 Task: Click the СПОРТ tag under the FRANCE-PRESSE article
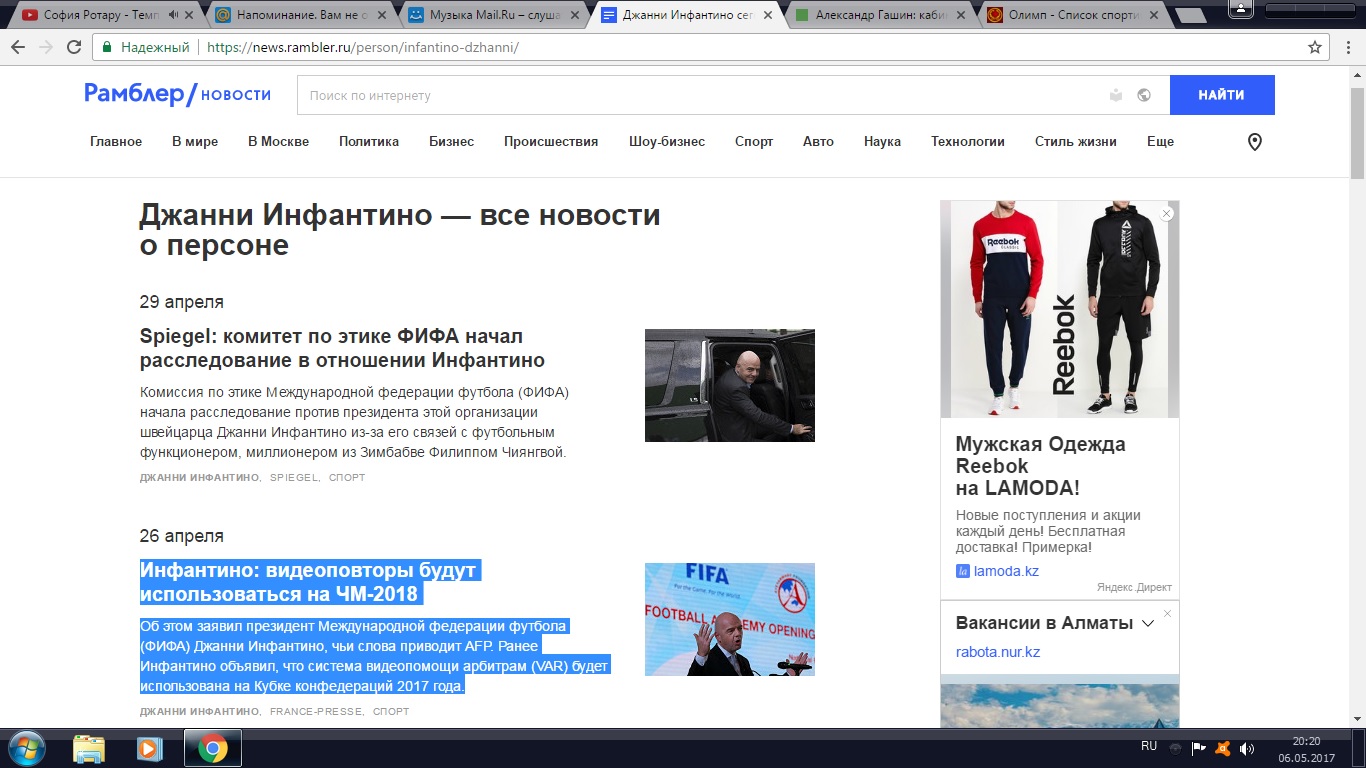point(391,712)
